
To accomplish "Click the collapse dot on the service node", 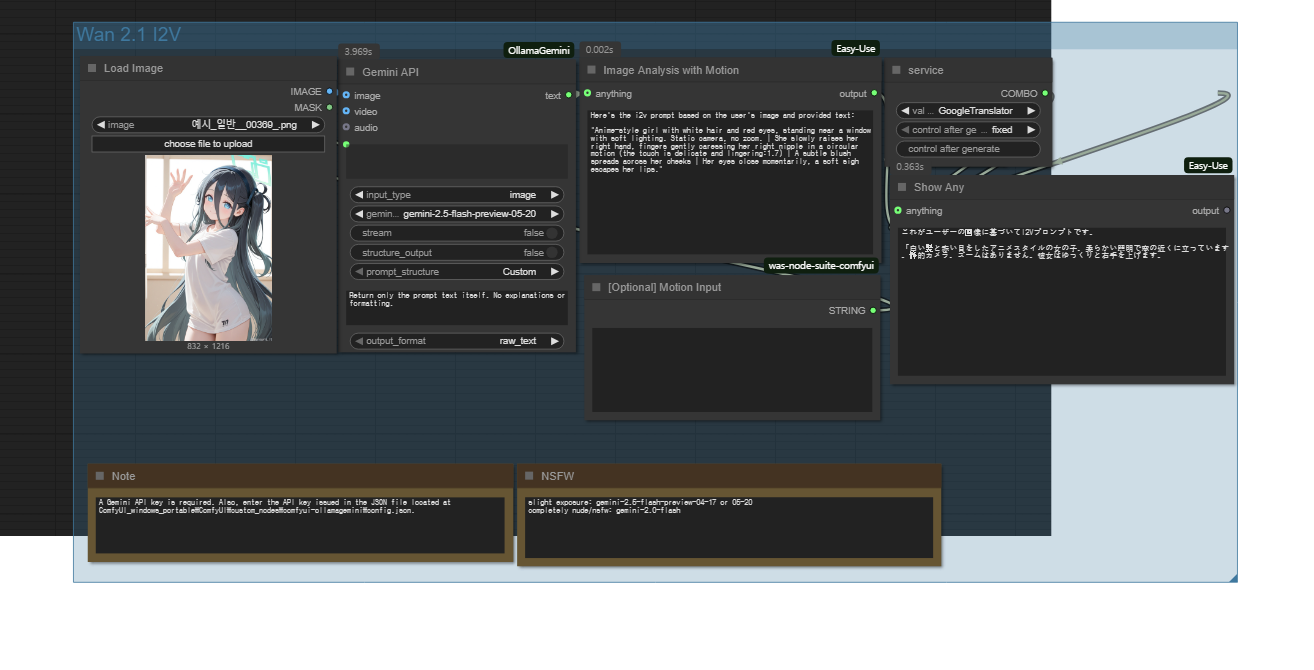I will pyautogui.click(x=896, y=70).
